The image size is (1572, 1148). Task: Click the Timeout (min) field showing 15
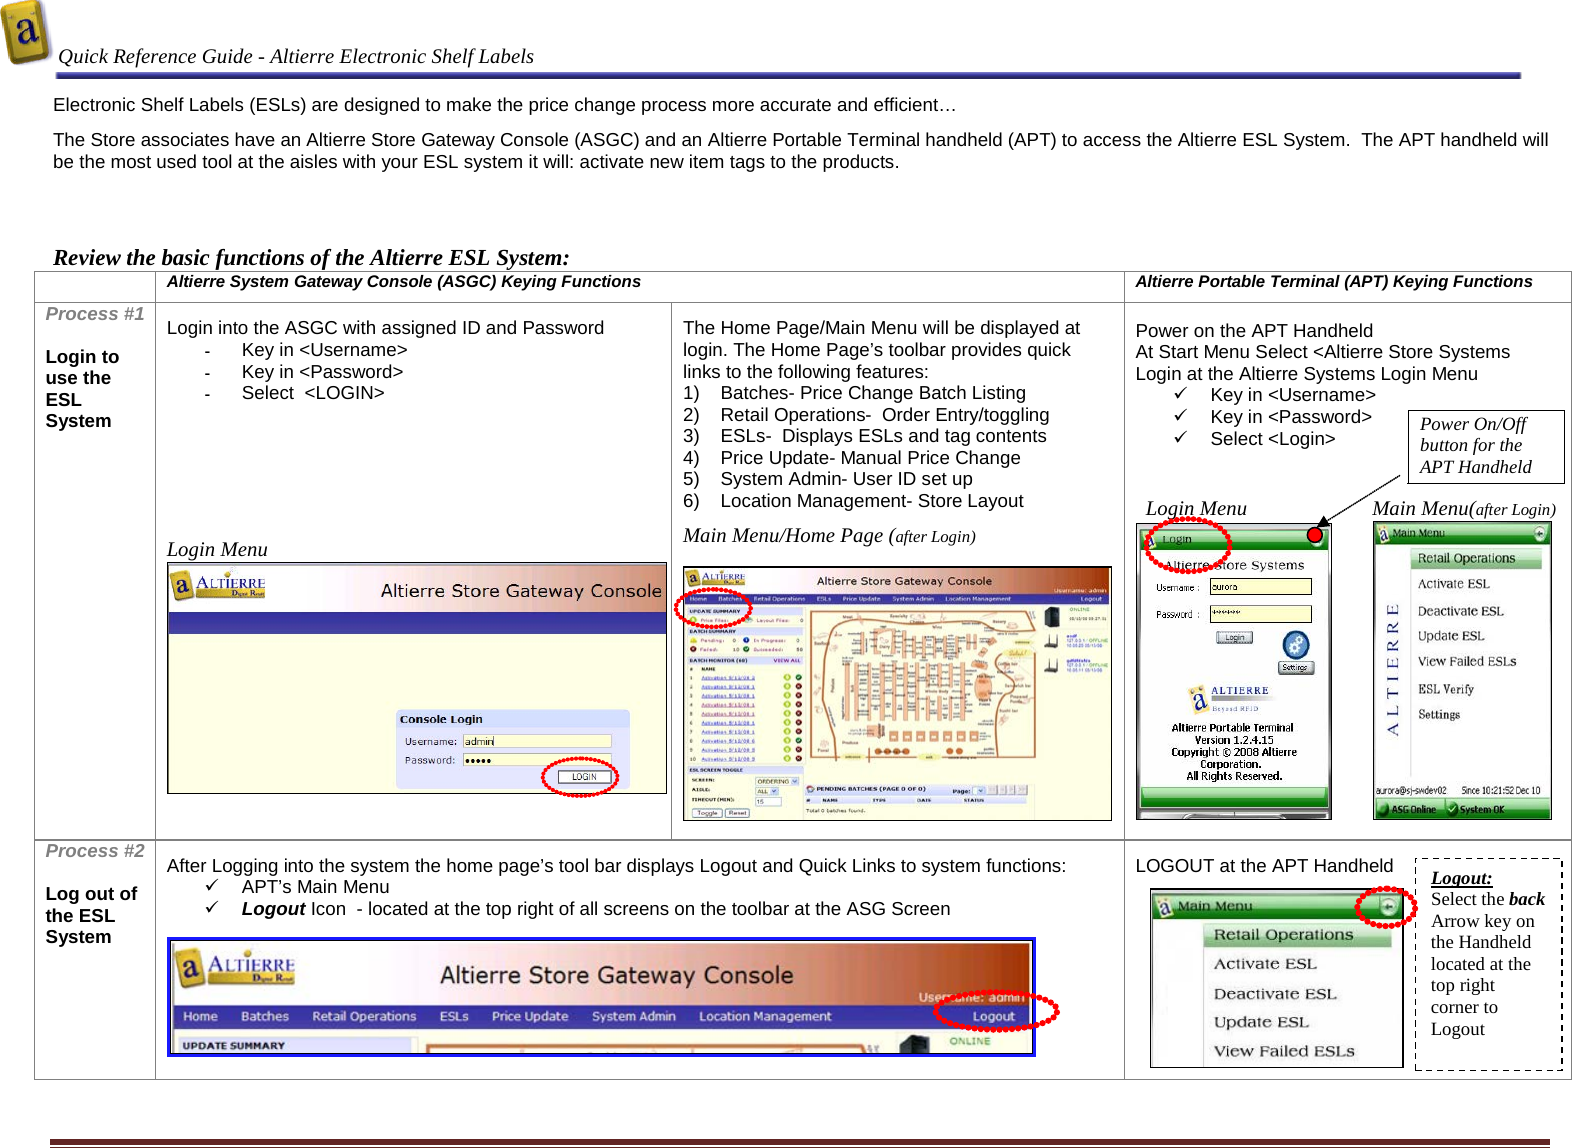pos(768,801)
